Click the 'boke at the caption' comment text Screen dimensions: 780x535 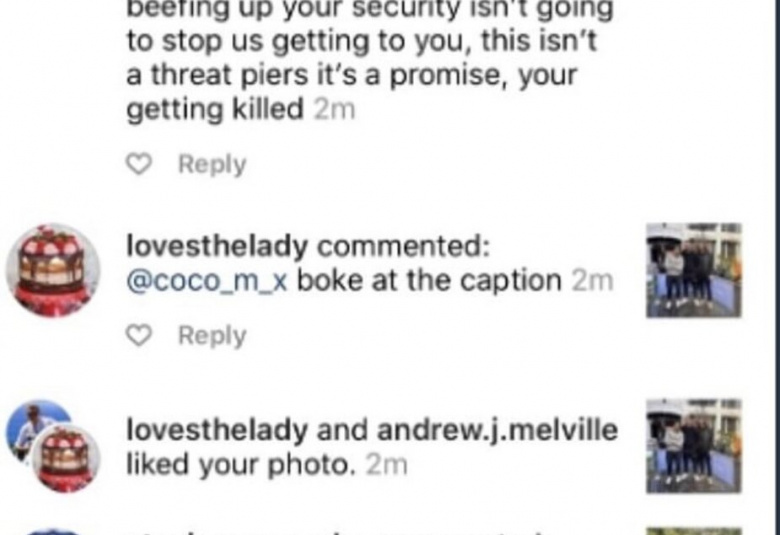[x=429, y=281]
